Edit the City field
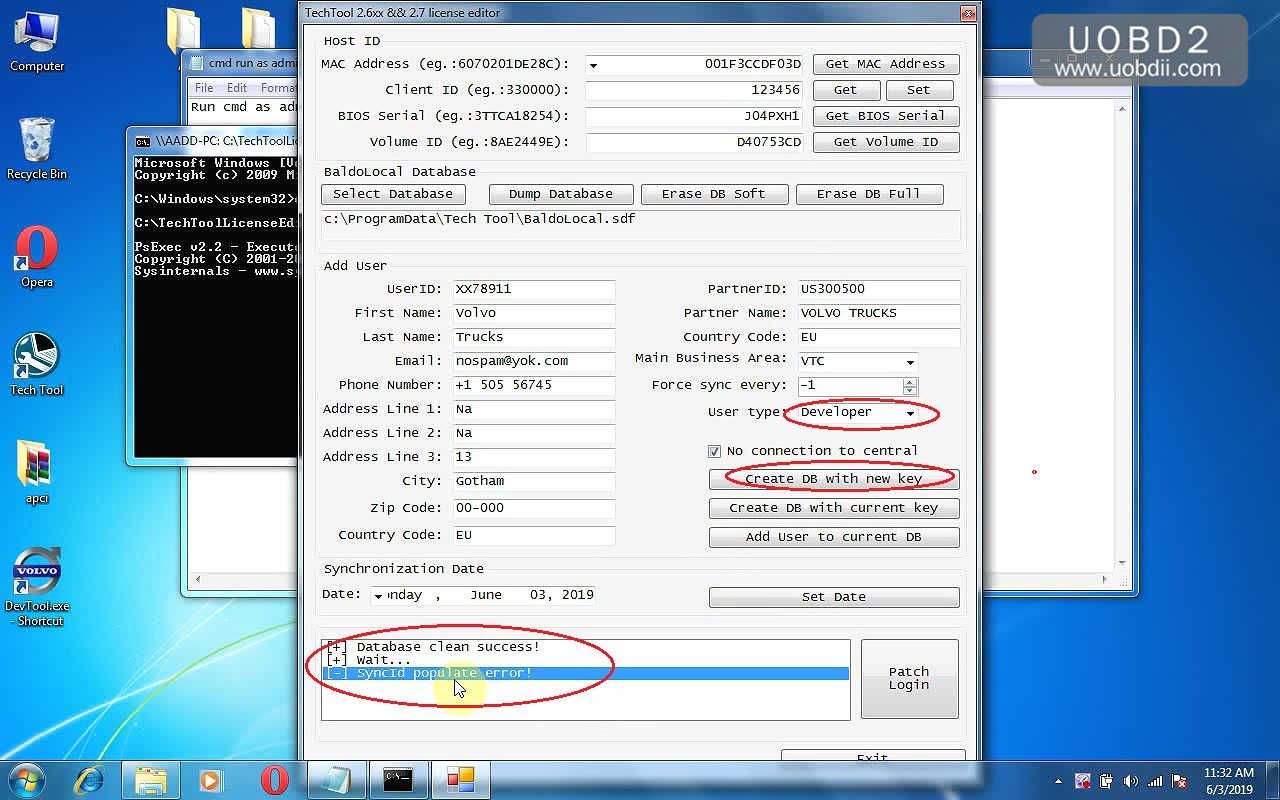1280x800 pixels. (534, 481)
